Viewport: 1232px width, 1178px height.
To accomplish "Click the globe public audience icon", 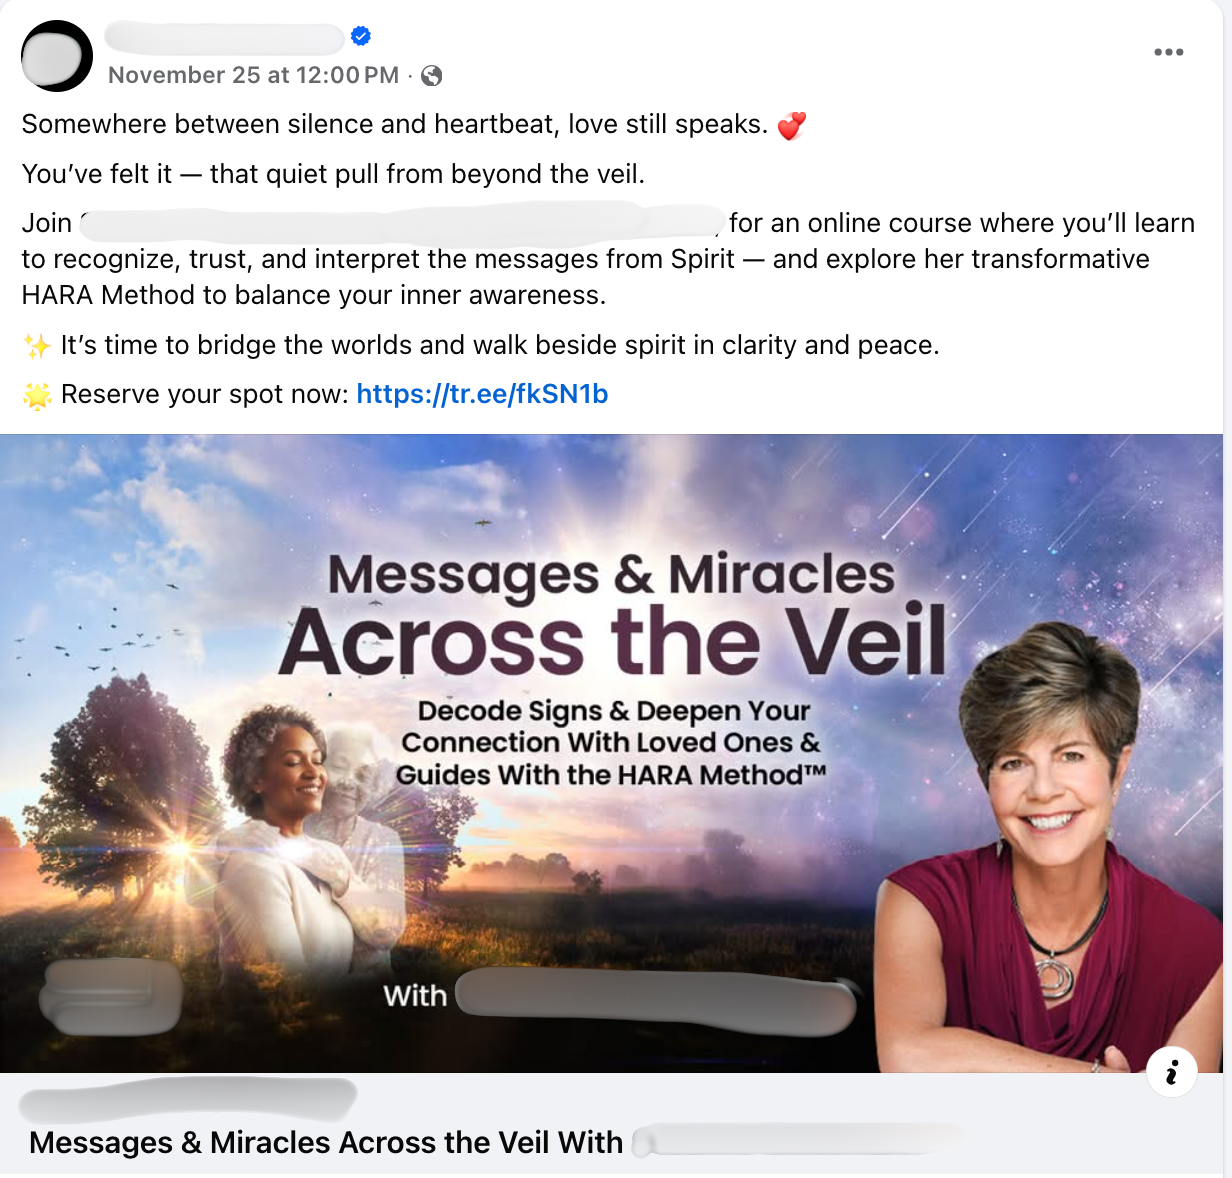I will (x=432, y=76).
